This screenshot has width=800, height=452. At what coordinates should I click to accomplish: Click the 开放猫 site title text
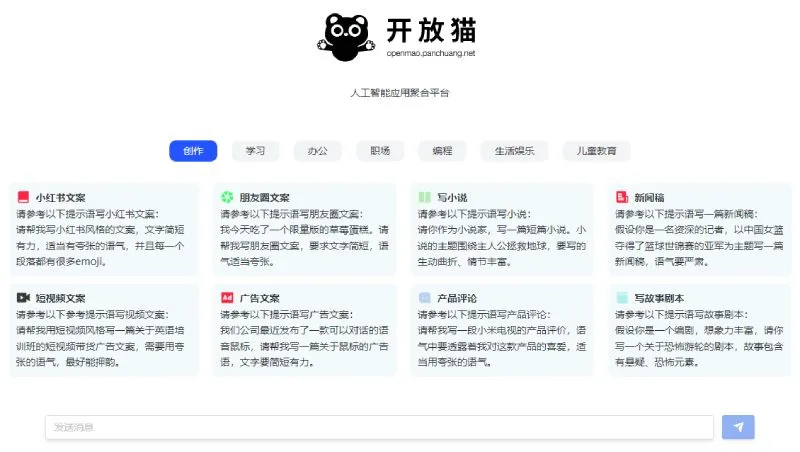pyautogui.click(x=431, y=30)
